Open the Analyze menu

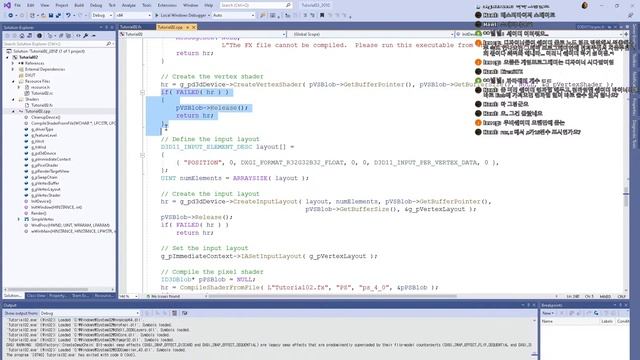coord(129,5)
